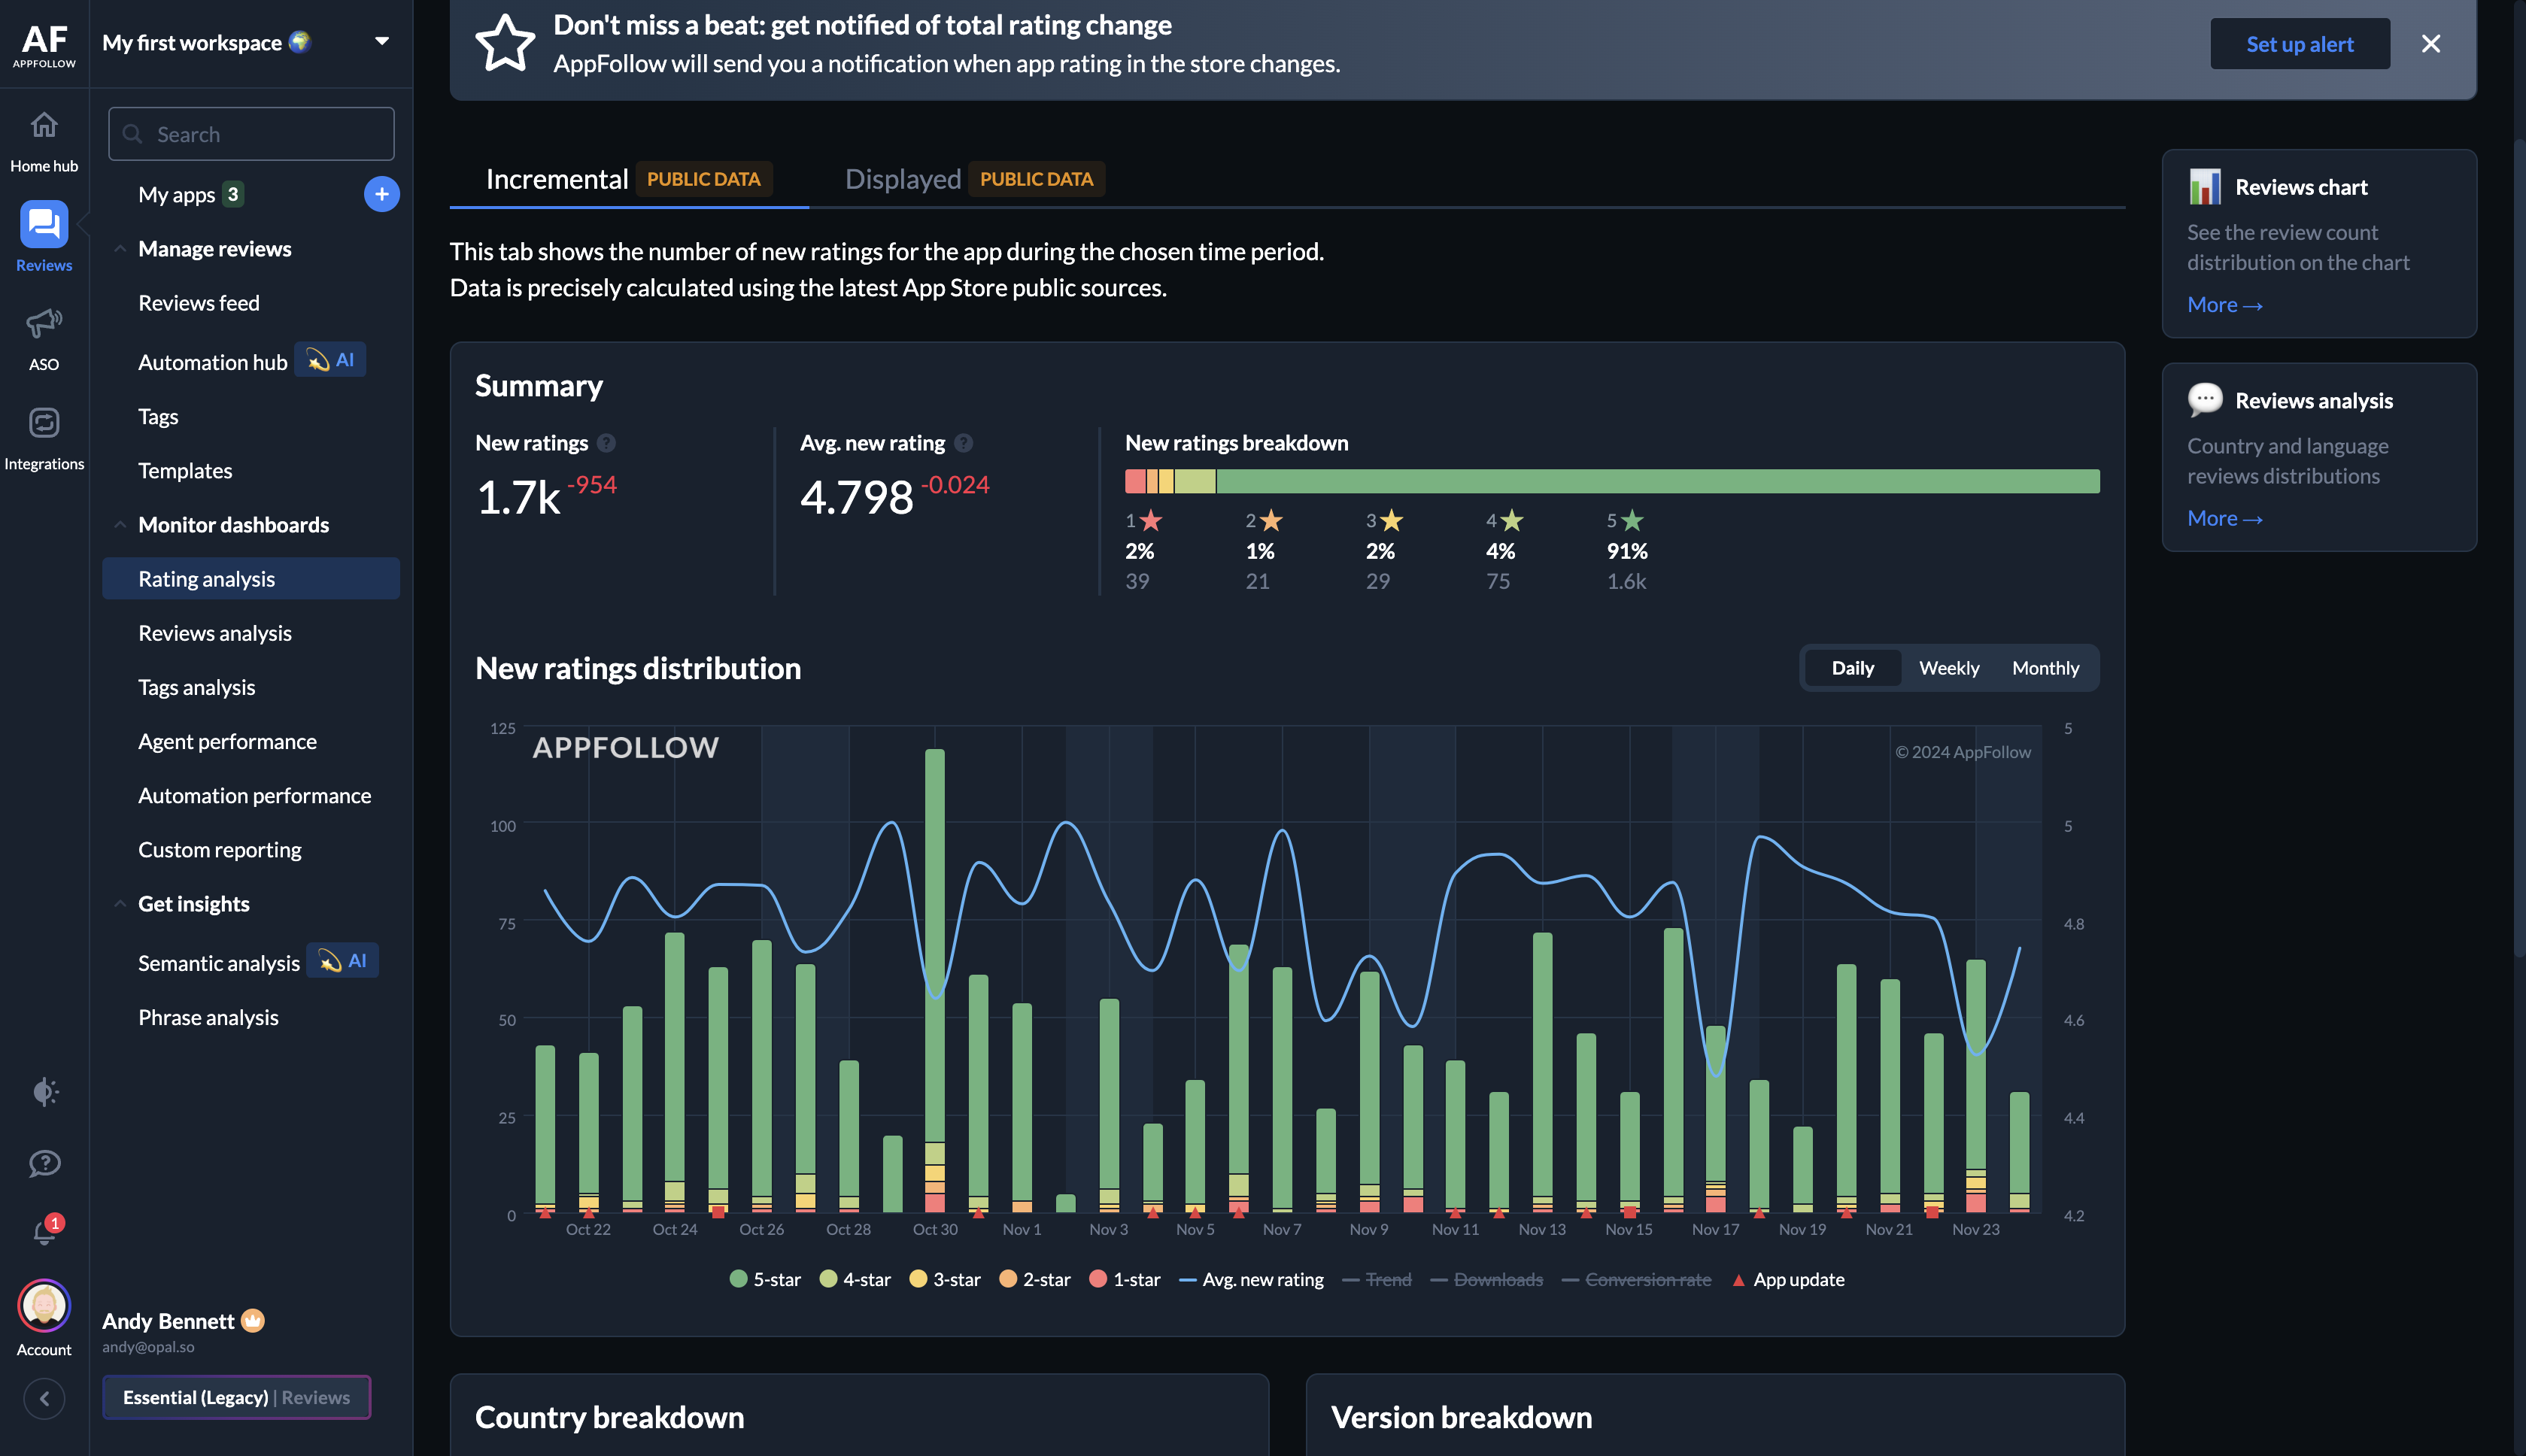Click the search magnifier icon
Viewport: 2526px width, 1456px height.
(132, 134)
